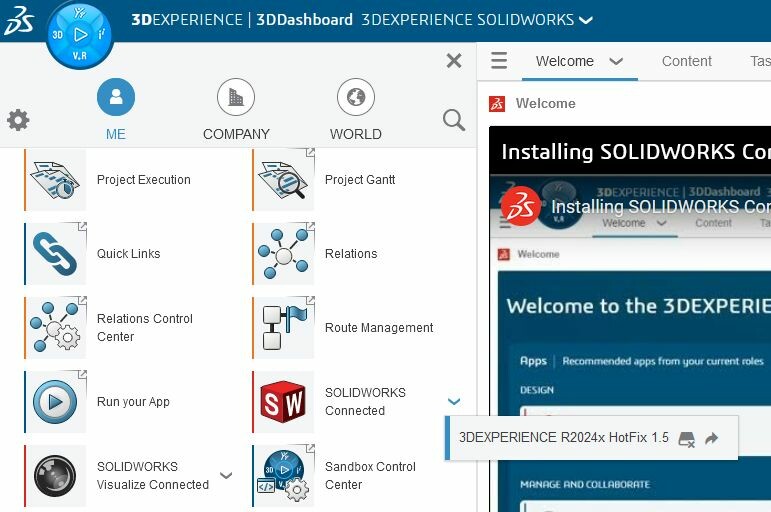Switch to the Welcome tab

[564, 61]
